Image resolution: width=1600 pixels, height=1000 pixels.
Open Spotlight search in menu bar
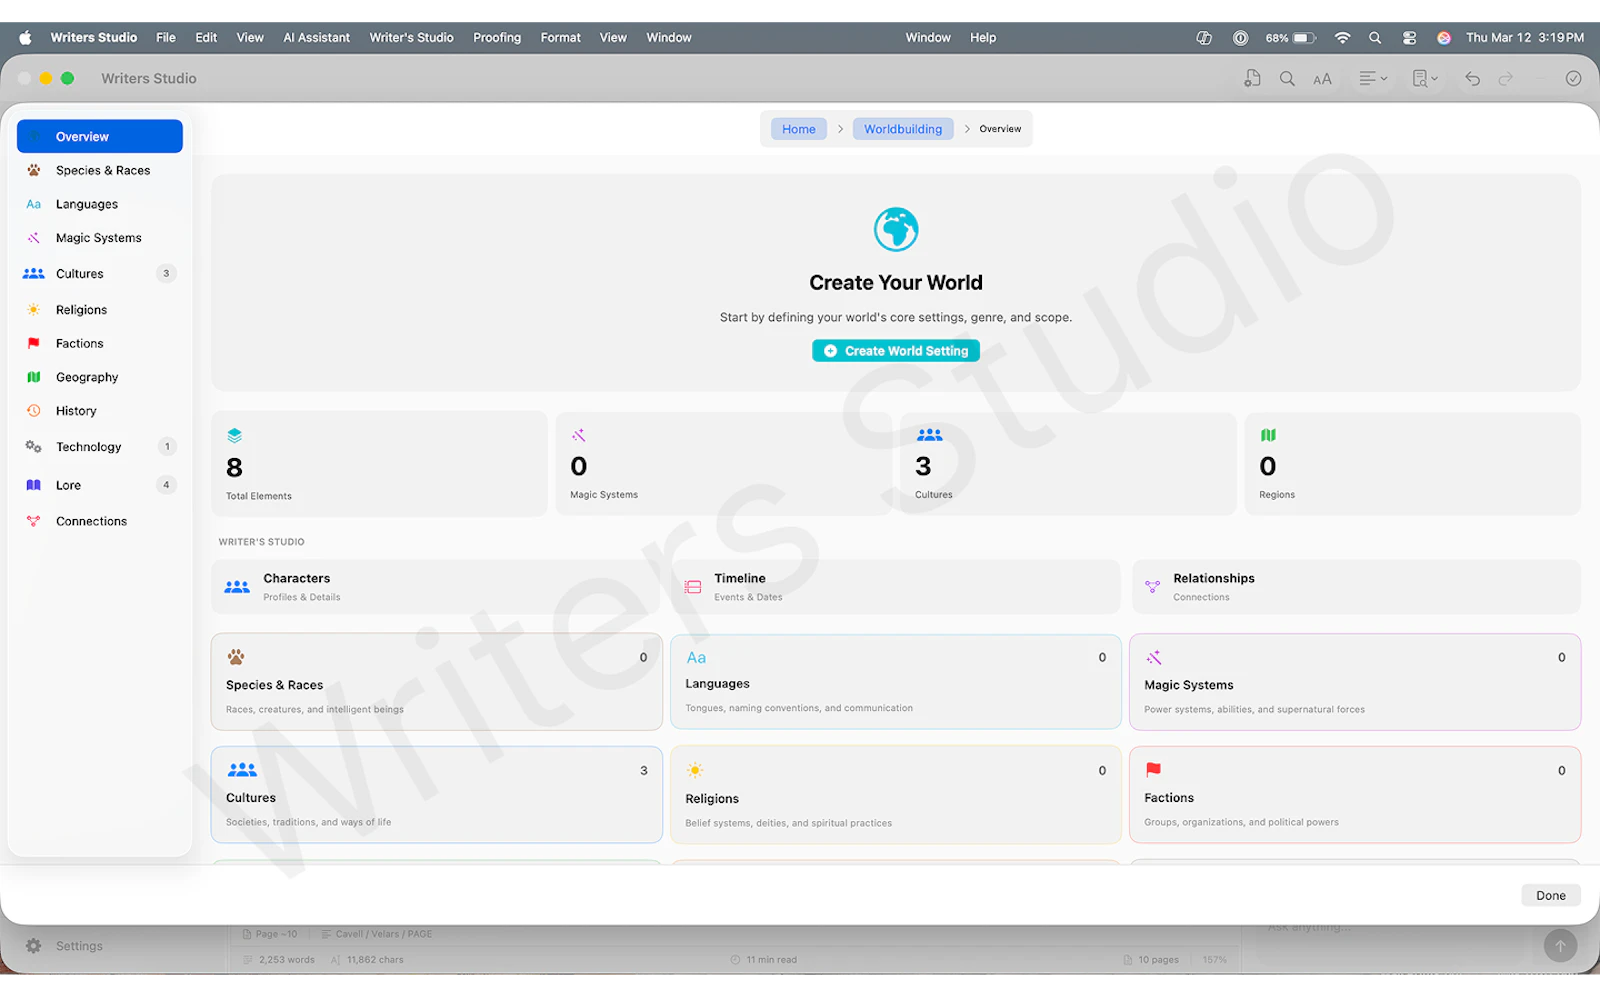tap(1375, 37)
